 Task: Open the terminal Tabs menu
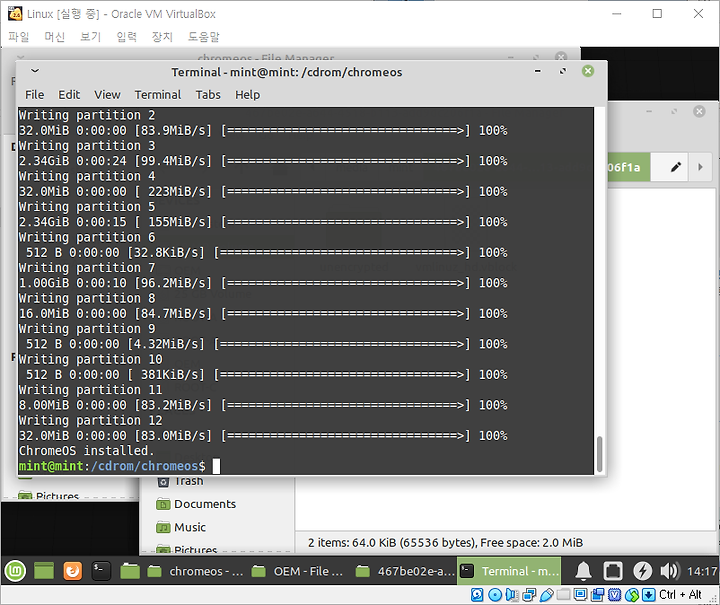tap(208, 95)
